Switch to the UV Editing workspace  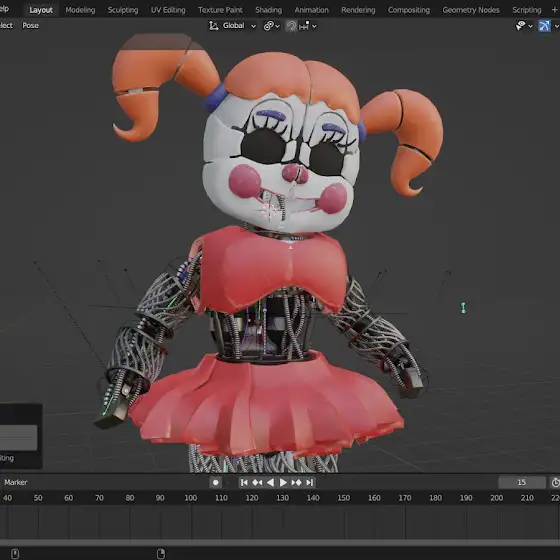tap(168, 10)
